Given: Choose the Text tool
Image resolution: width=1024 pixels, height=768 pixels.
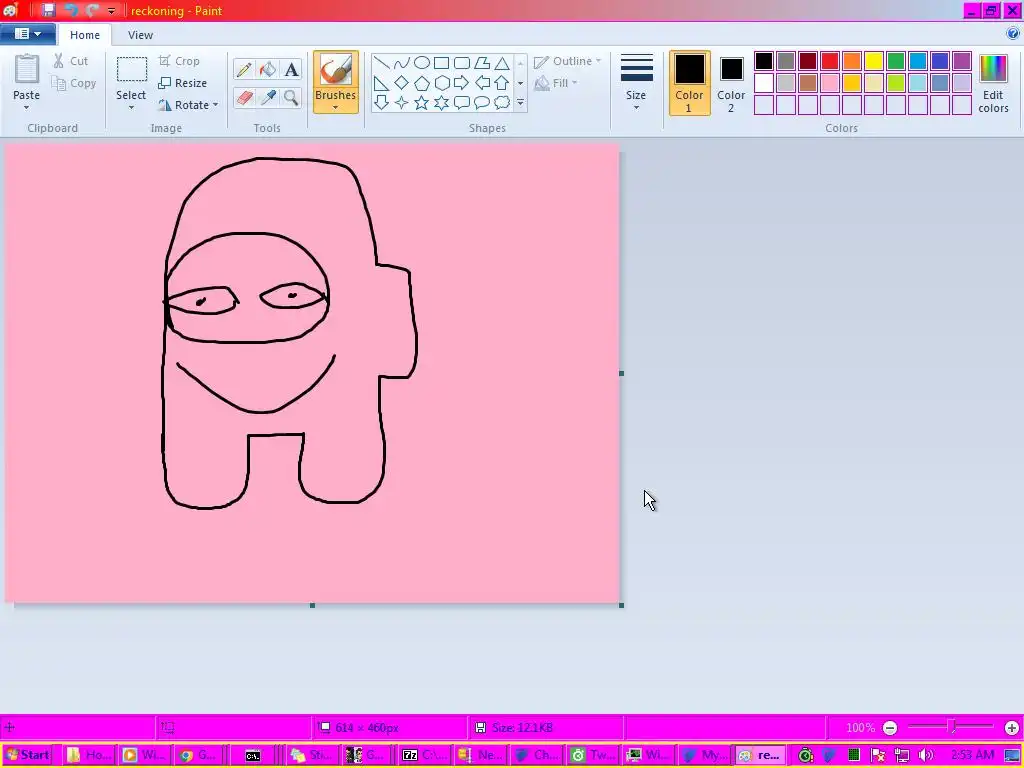Looking at the screenshot, I should click(291, 69).
